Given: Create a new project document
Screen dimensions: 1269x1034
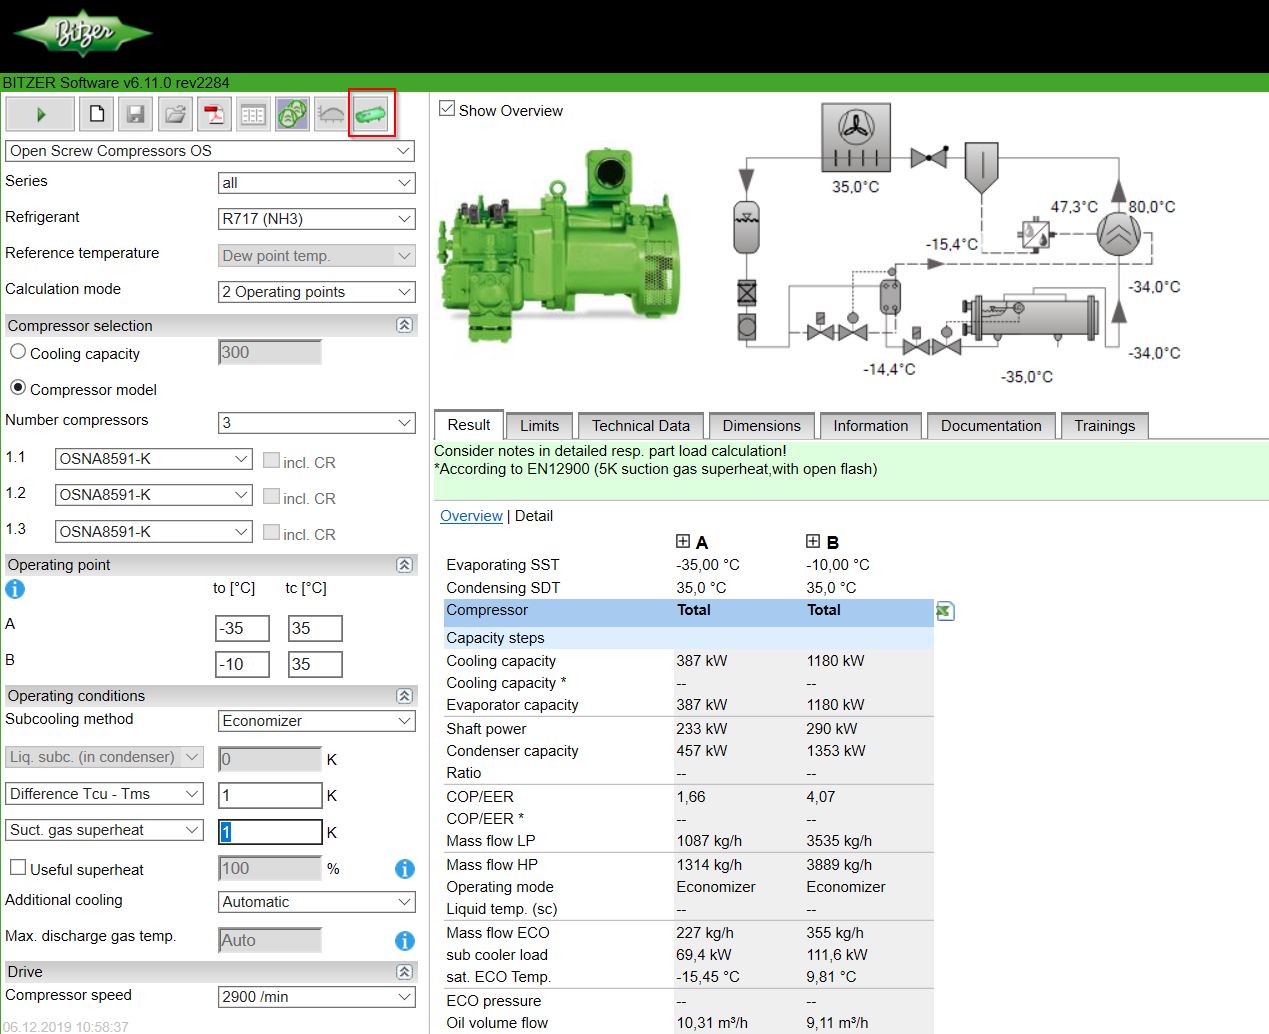Looking at the screenshot, I should tap(96, 113).
